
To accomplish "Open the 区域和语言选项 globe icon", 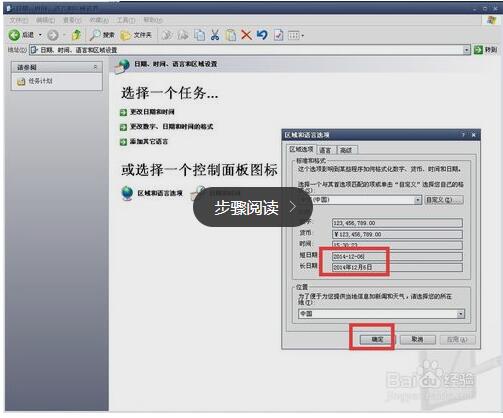I will click(127, 193).
